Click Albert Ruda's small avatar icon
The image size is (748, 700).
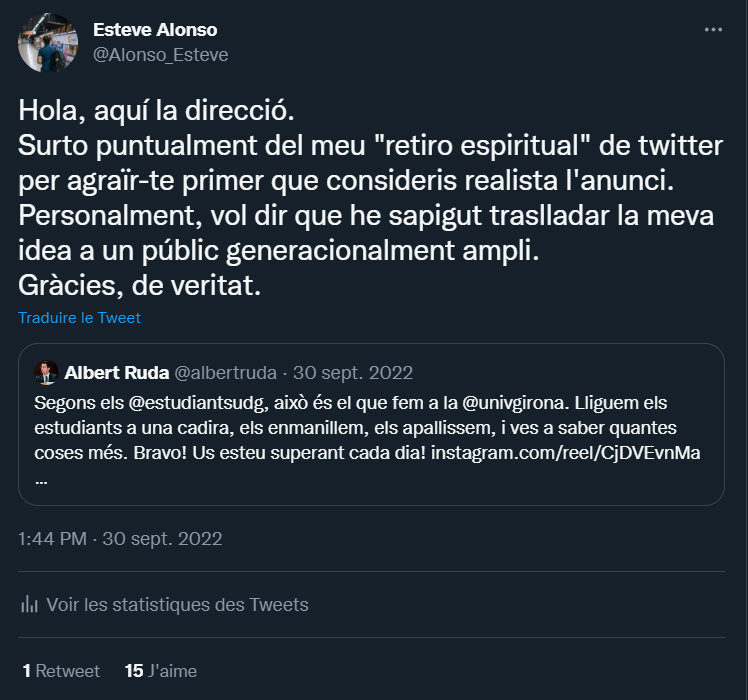(46, 373)
